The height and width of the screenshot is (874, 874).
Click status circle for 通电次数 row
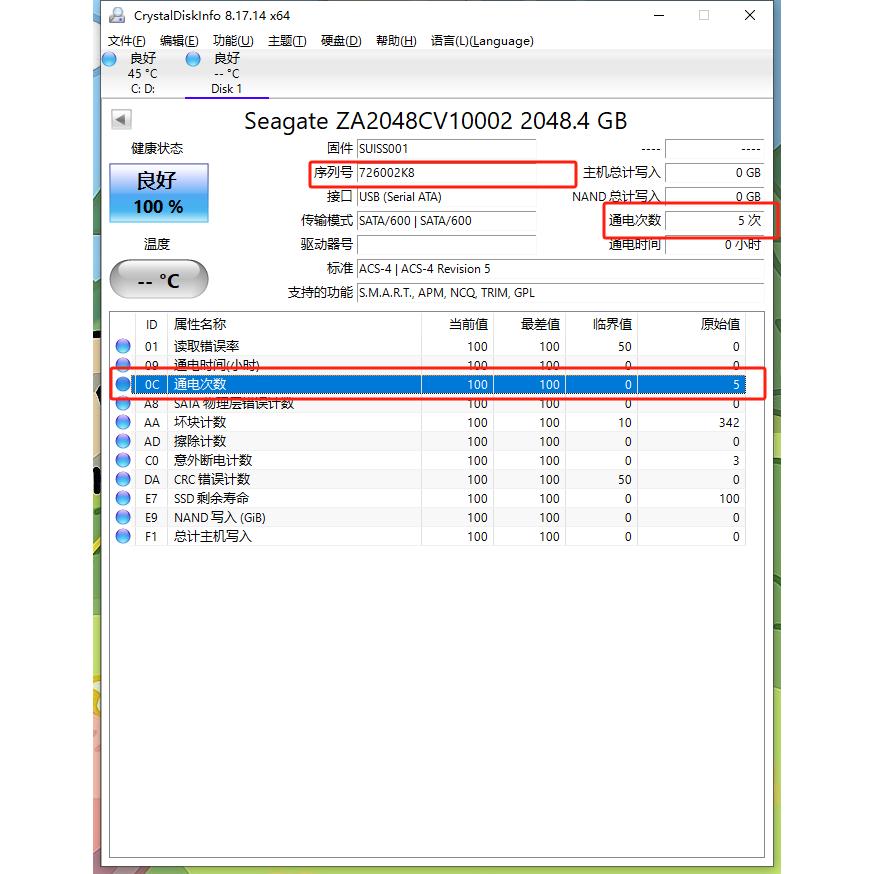click(x=123, y=384)
